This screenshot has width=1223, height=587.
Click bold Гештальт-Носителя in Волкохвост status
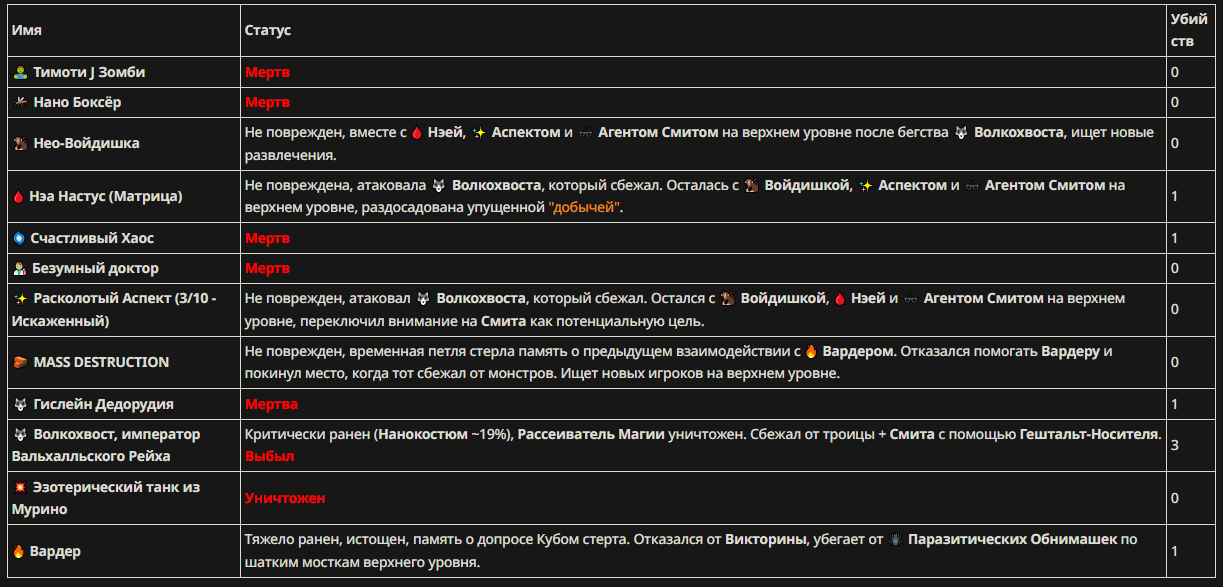1090,435
